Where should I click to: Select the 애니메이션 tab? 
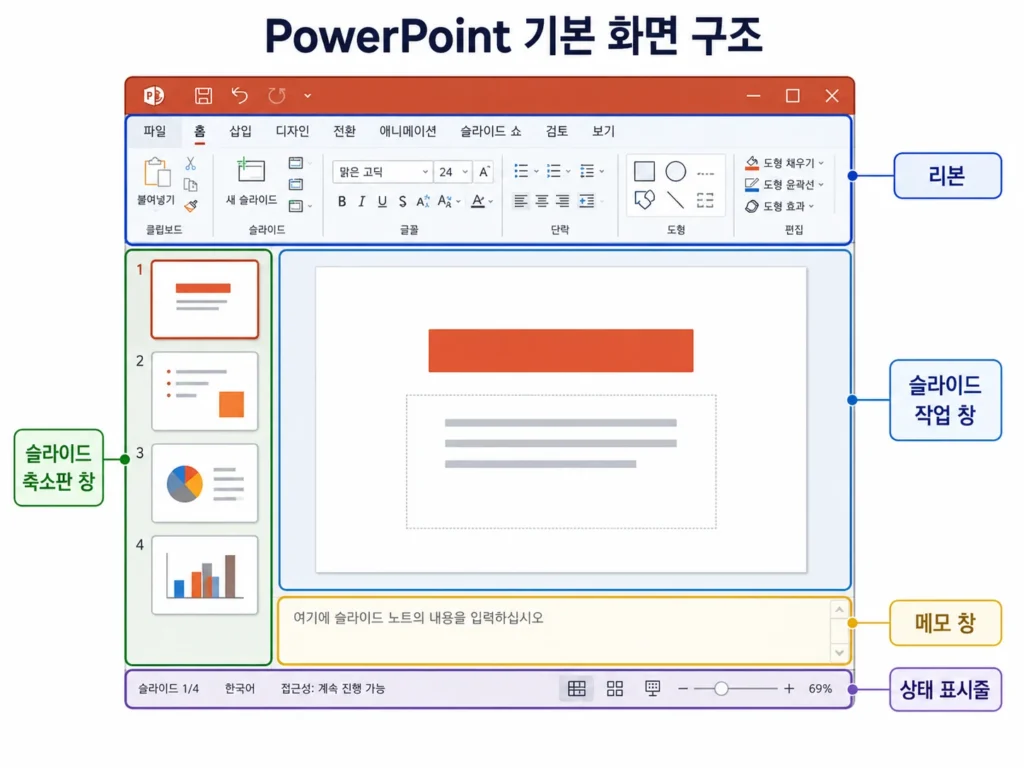pyautogui.click(x=408, y=131)
